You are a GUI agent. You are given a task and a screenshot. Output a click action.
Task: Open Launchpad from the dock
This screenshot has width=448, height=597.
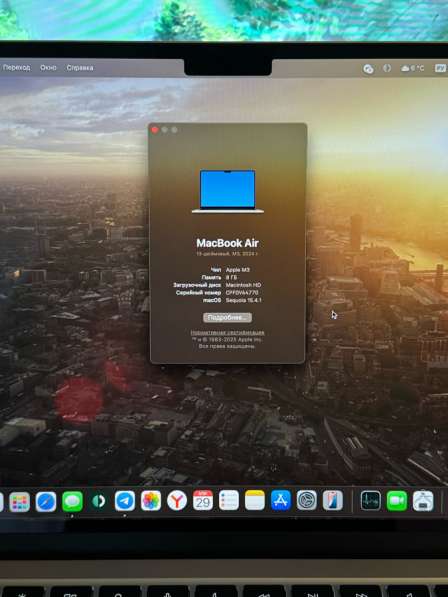(x=19, y=502)
